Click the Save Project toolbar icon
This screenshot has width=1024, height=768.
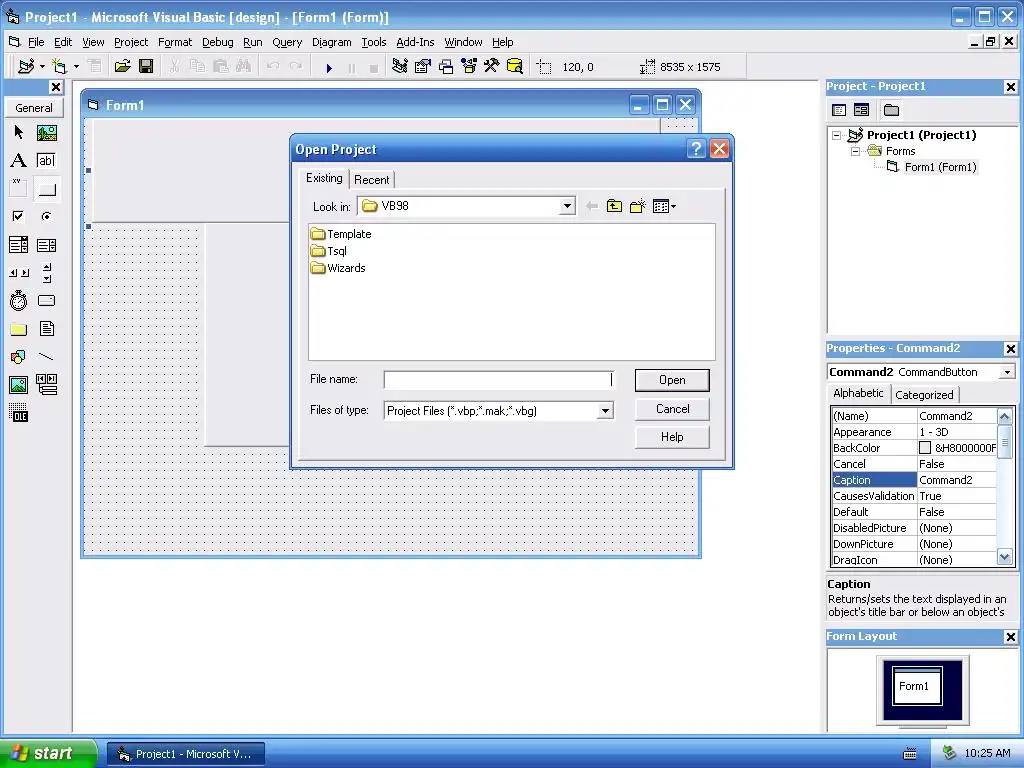pyautogui.click(x=146, y=67)
